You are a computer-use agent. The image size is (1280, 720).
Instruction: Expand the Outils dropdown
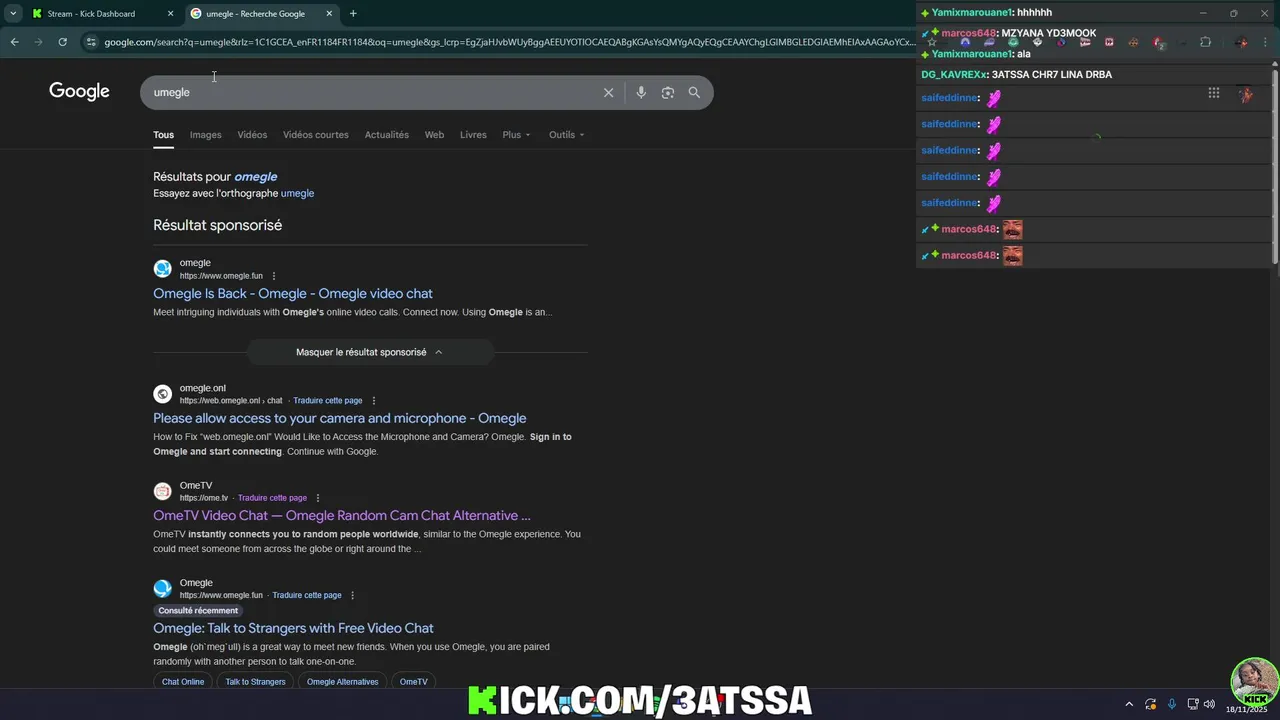click(566, 135)
